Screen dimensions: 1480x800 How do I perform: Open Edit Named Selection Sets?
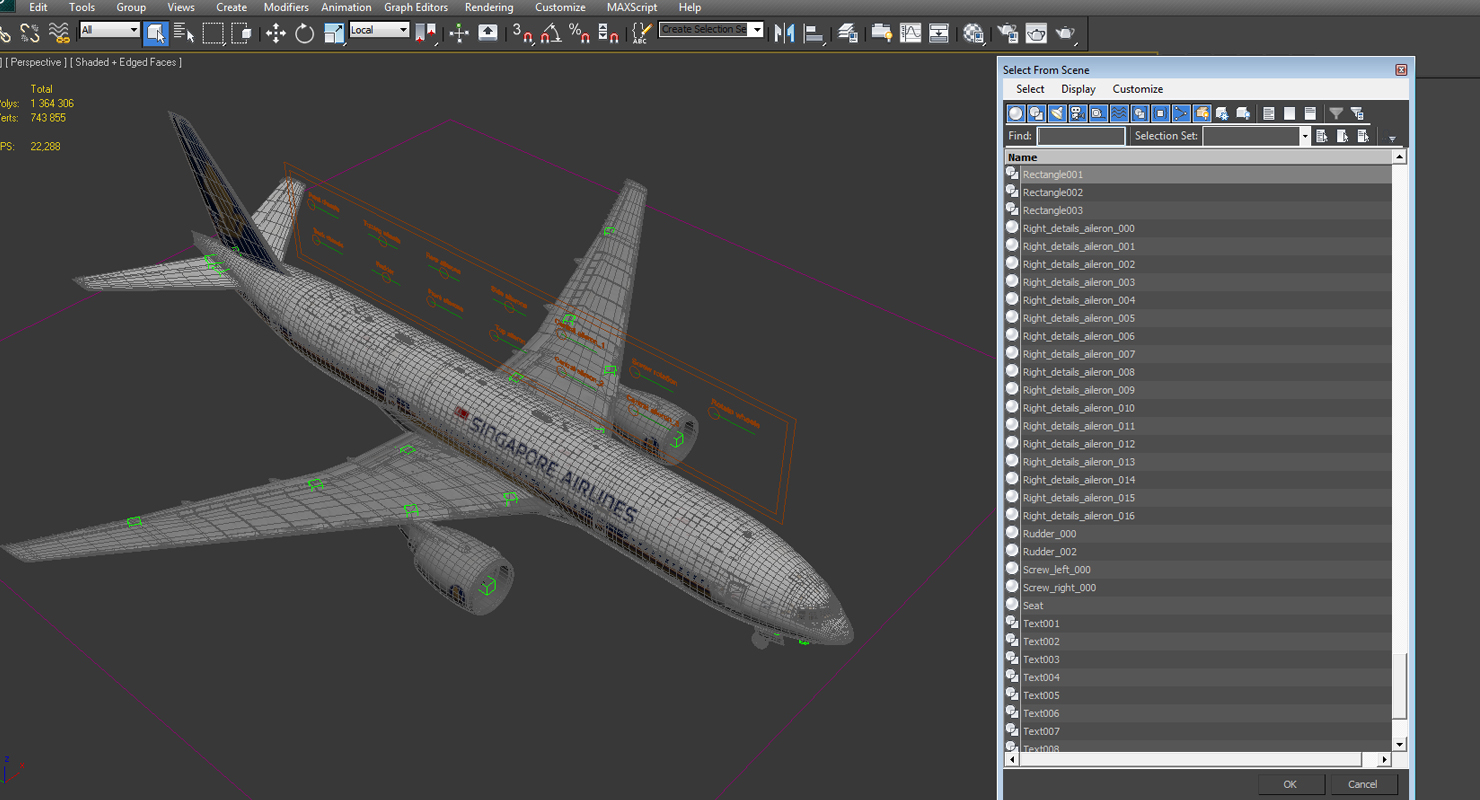(x=642, y=33)
